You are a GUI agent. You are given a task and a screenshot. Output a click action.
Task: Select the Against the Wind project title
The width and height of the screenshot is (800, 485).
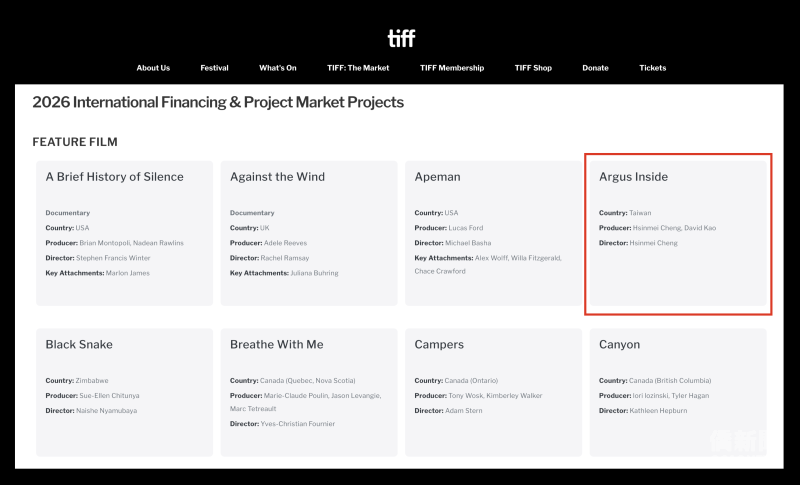click(278, 177)
